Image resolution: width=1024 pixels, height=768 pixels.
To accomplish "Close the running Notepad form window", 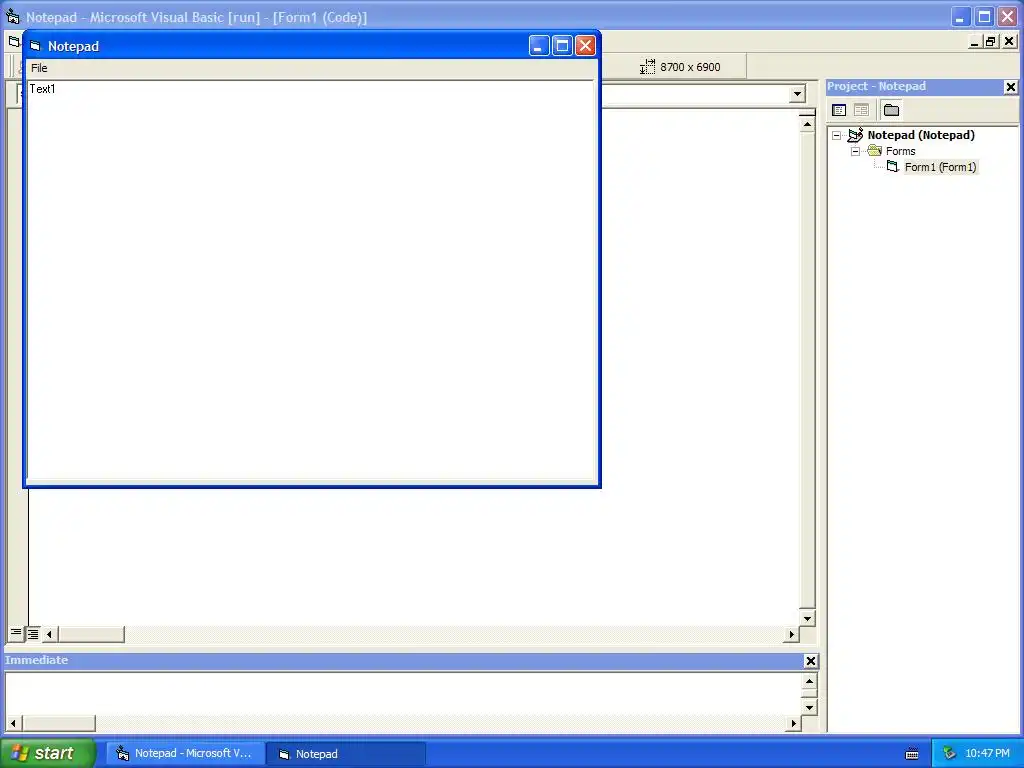I will 585,46.
